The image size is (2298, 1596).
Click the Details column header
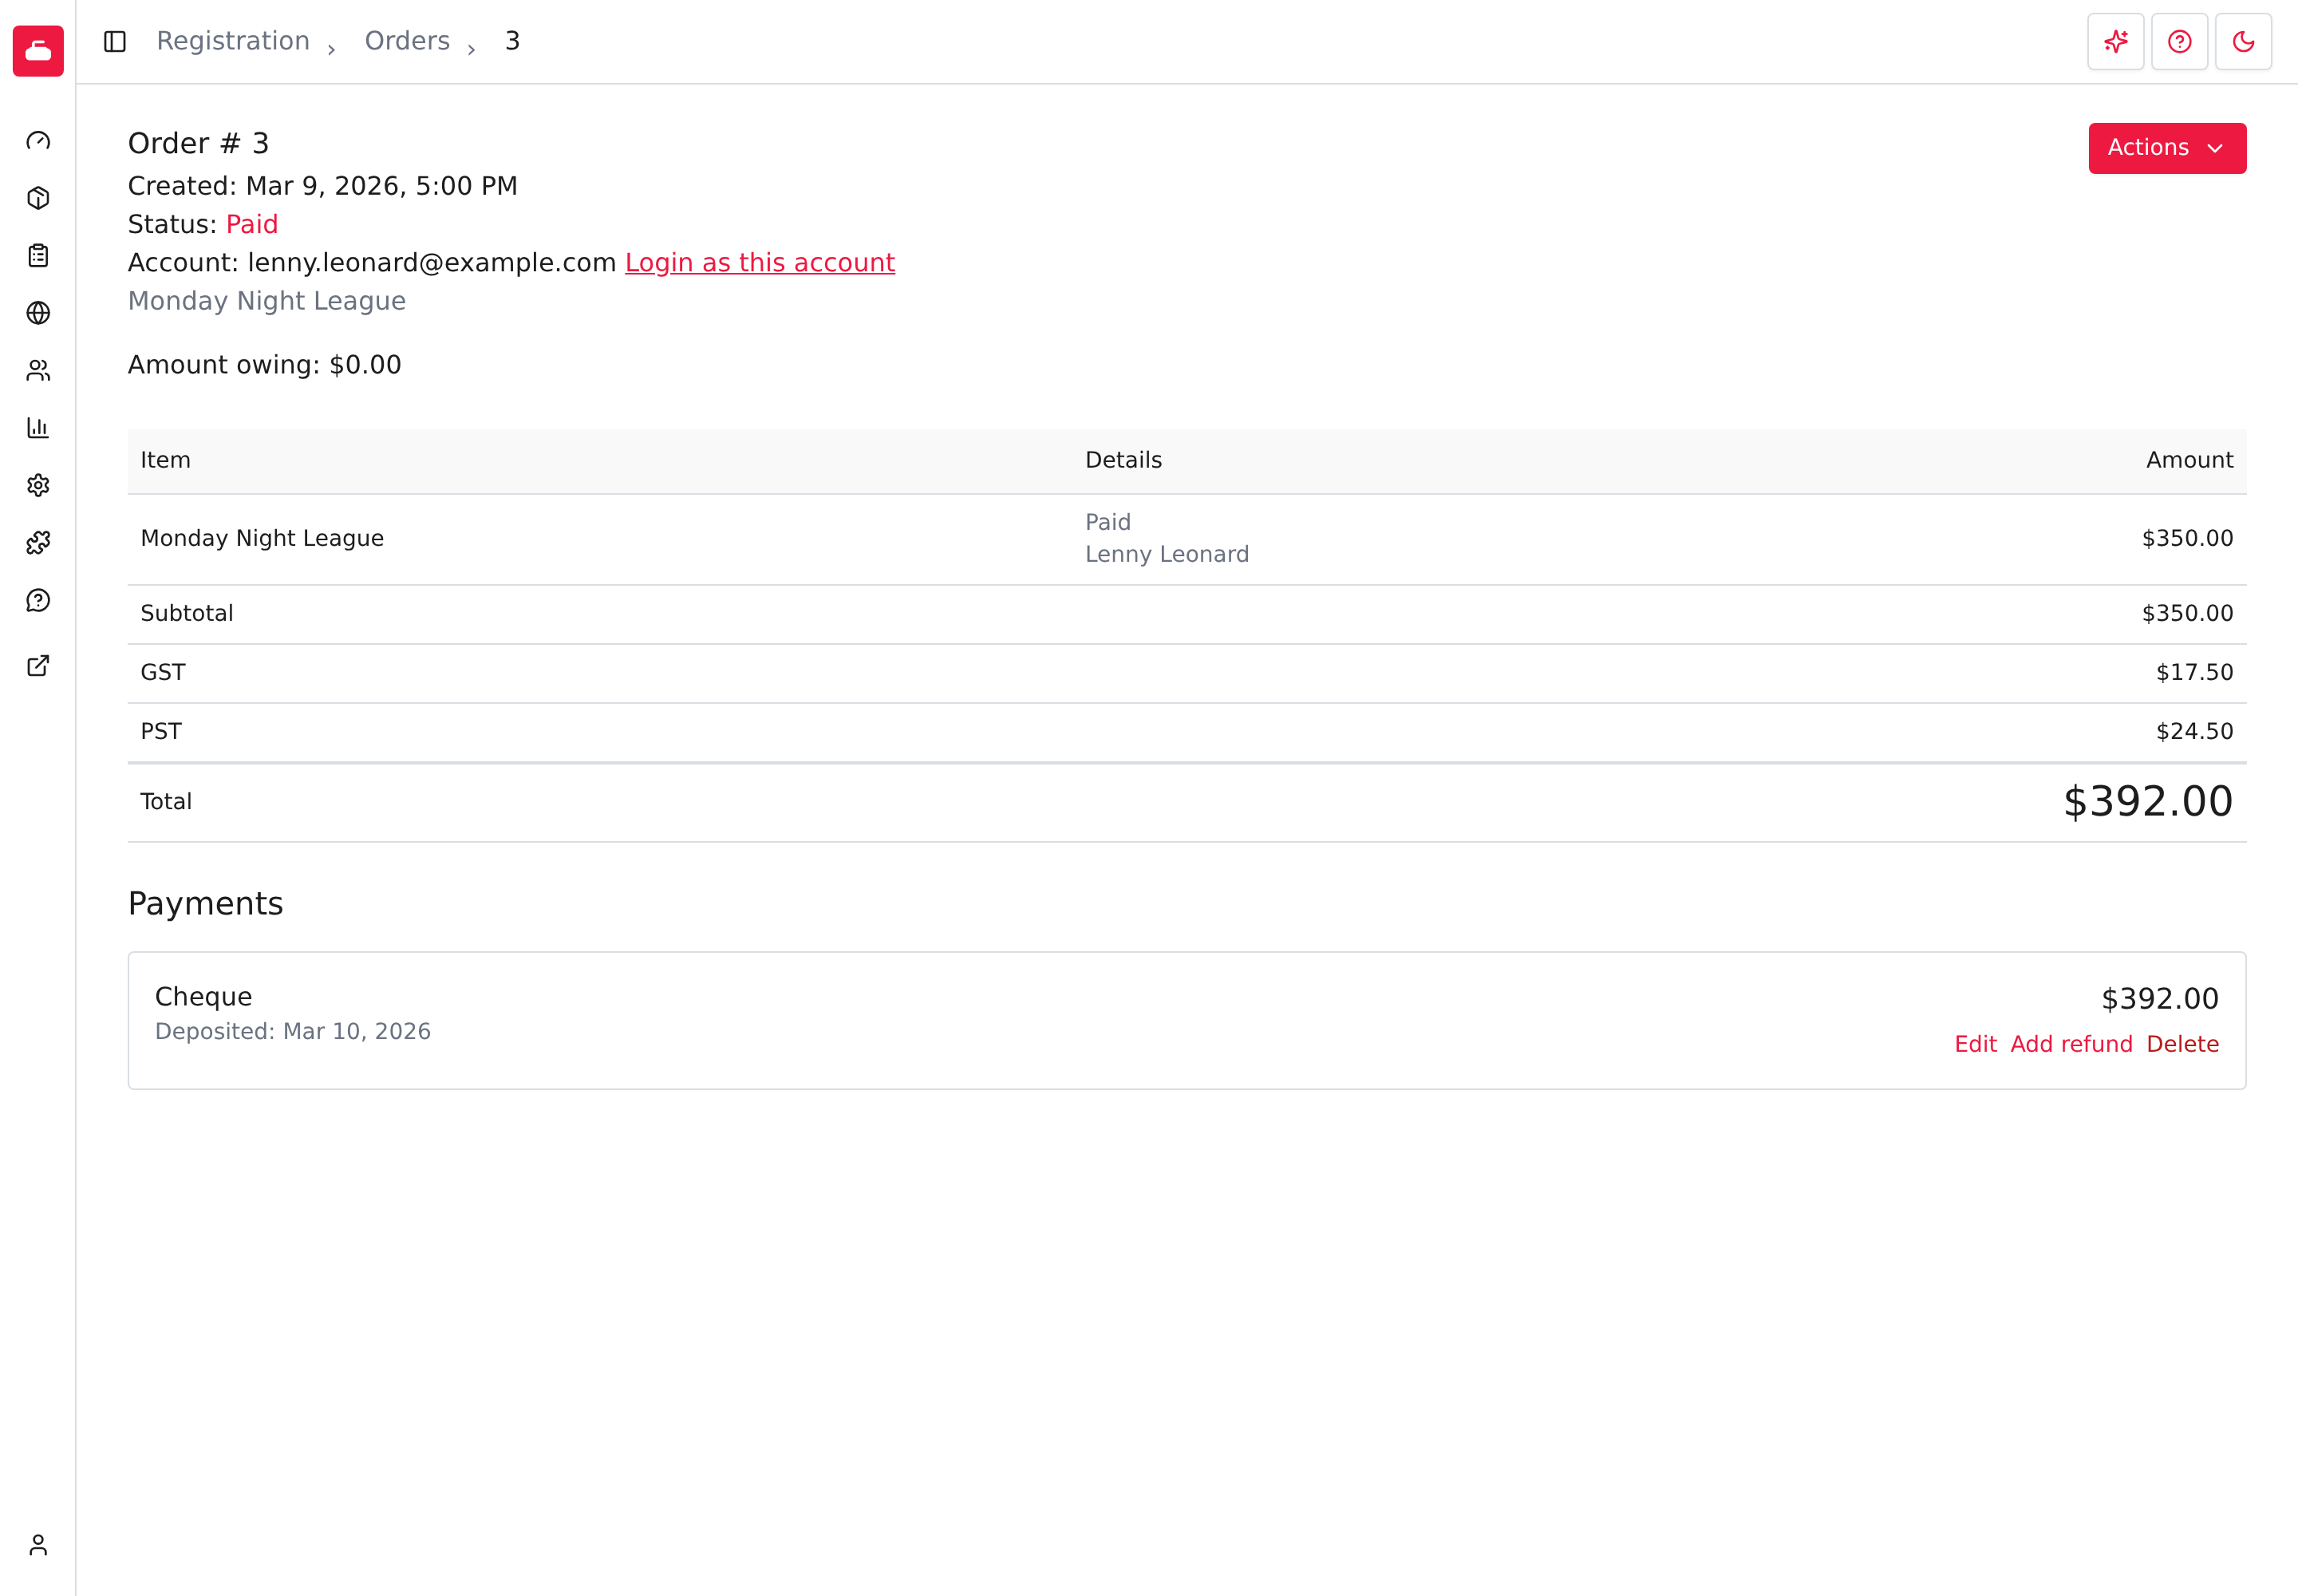[x=1124, y=460]
